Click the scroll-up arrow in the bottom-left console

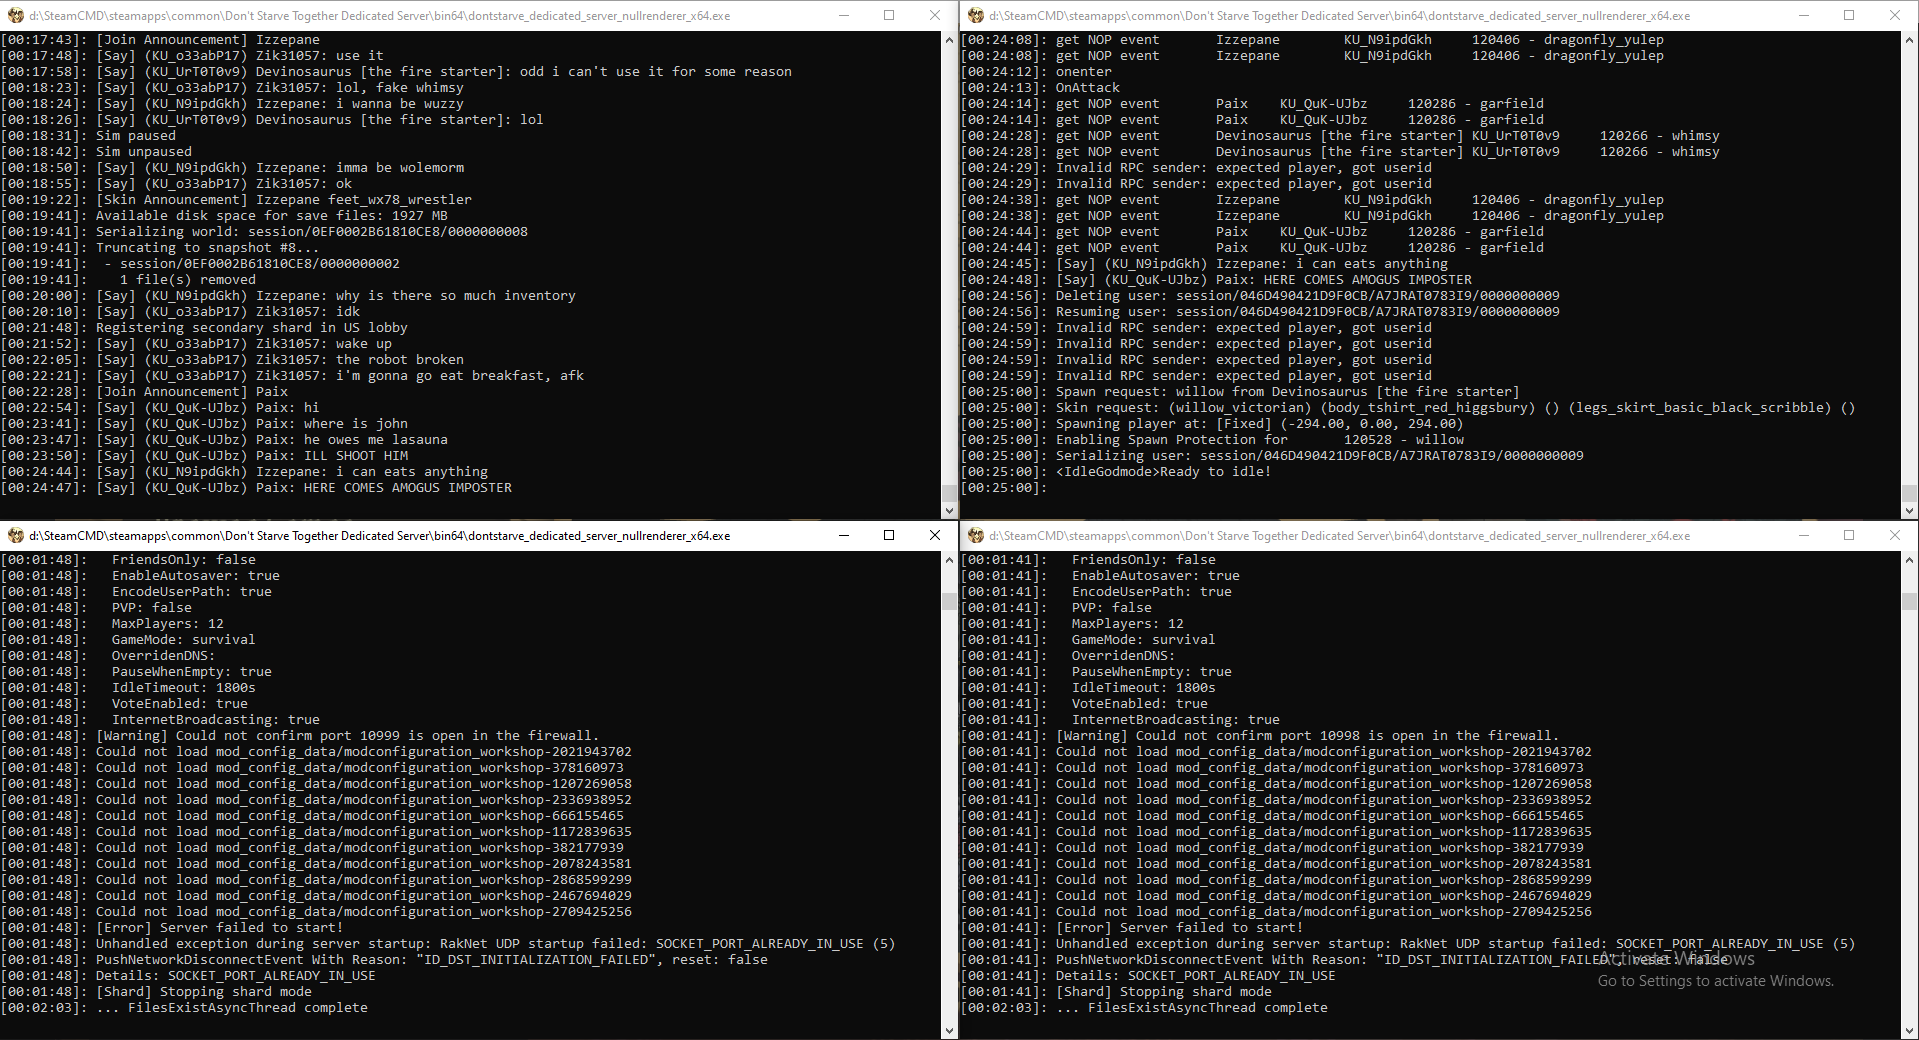(x=950, y=560)
